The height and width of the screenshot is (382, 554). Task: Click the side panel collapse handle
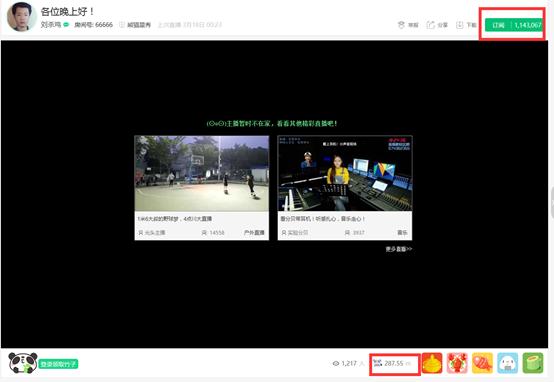[552, 203]
